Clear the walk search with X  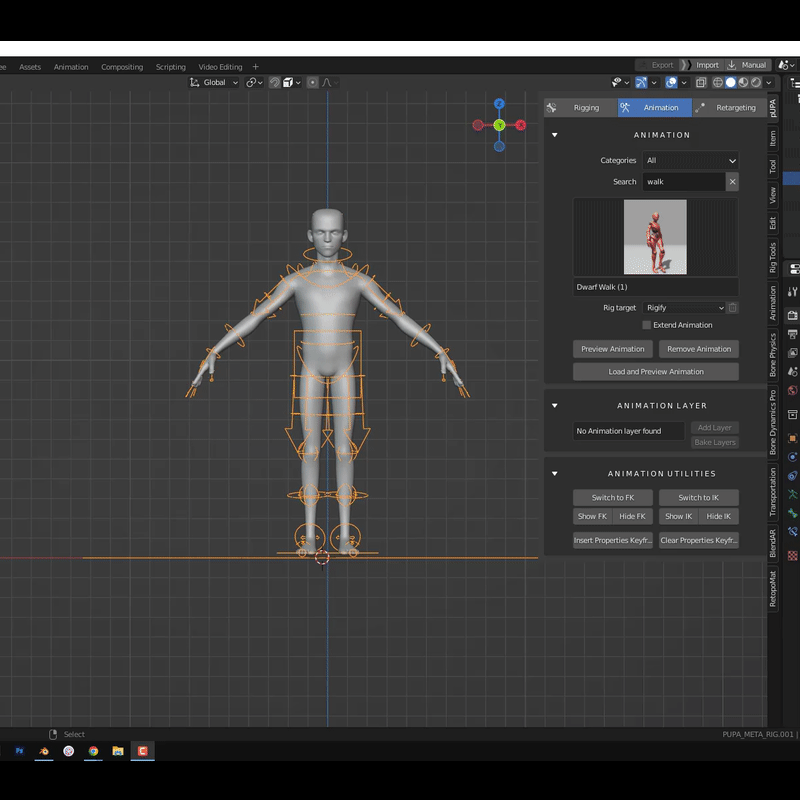pyautogui.click(x=732, y=182)
